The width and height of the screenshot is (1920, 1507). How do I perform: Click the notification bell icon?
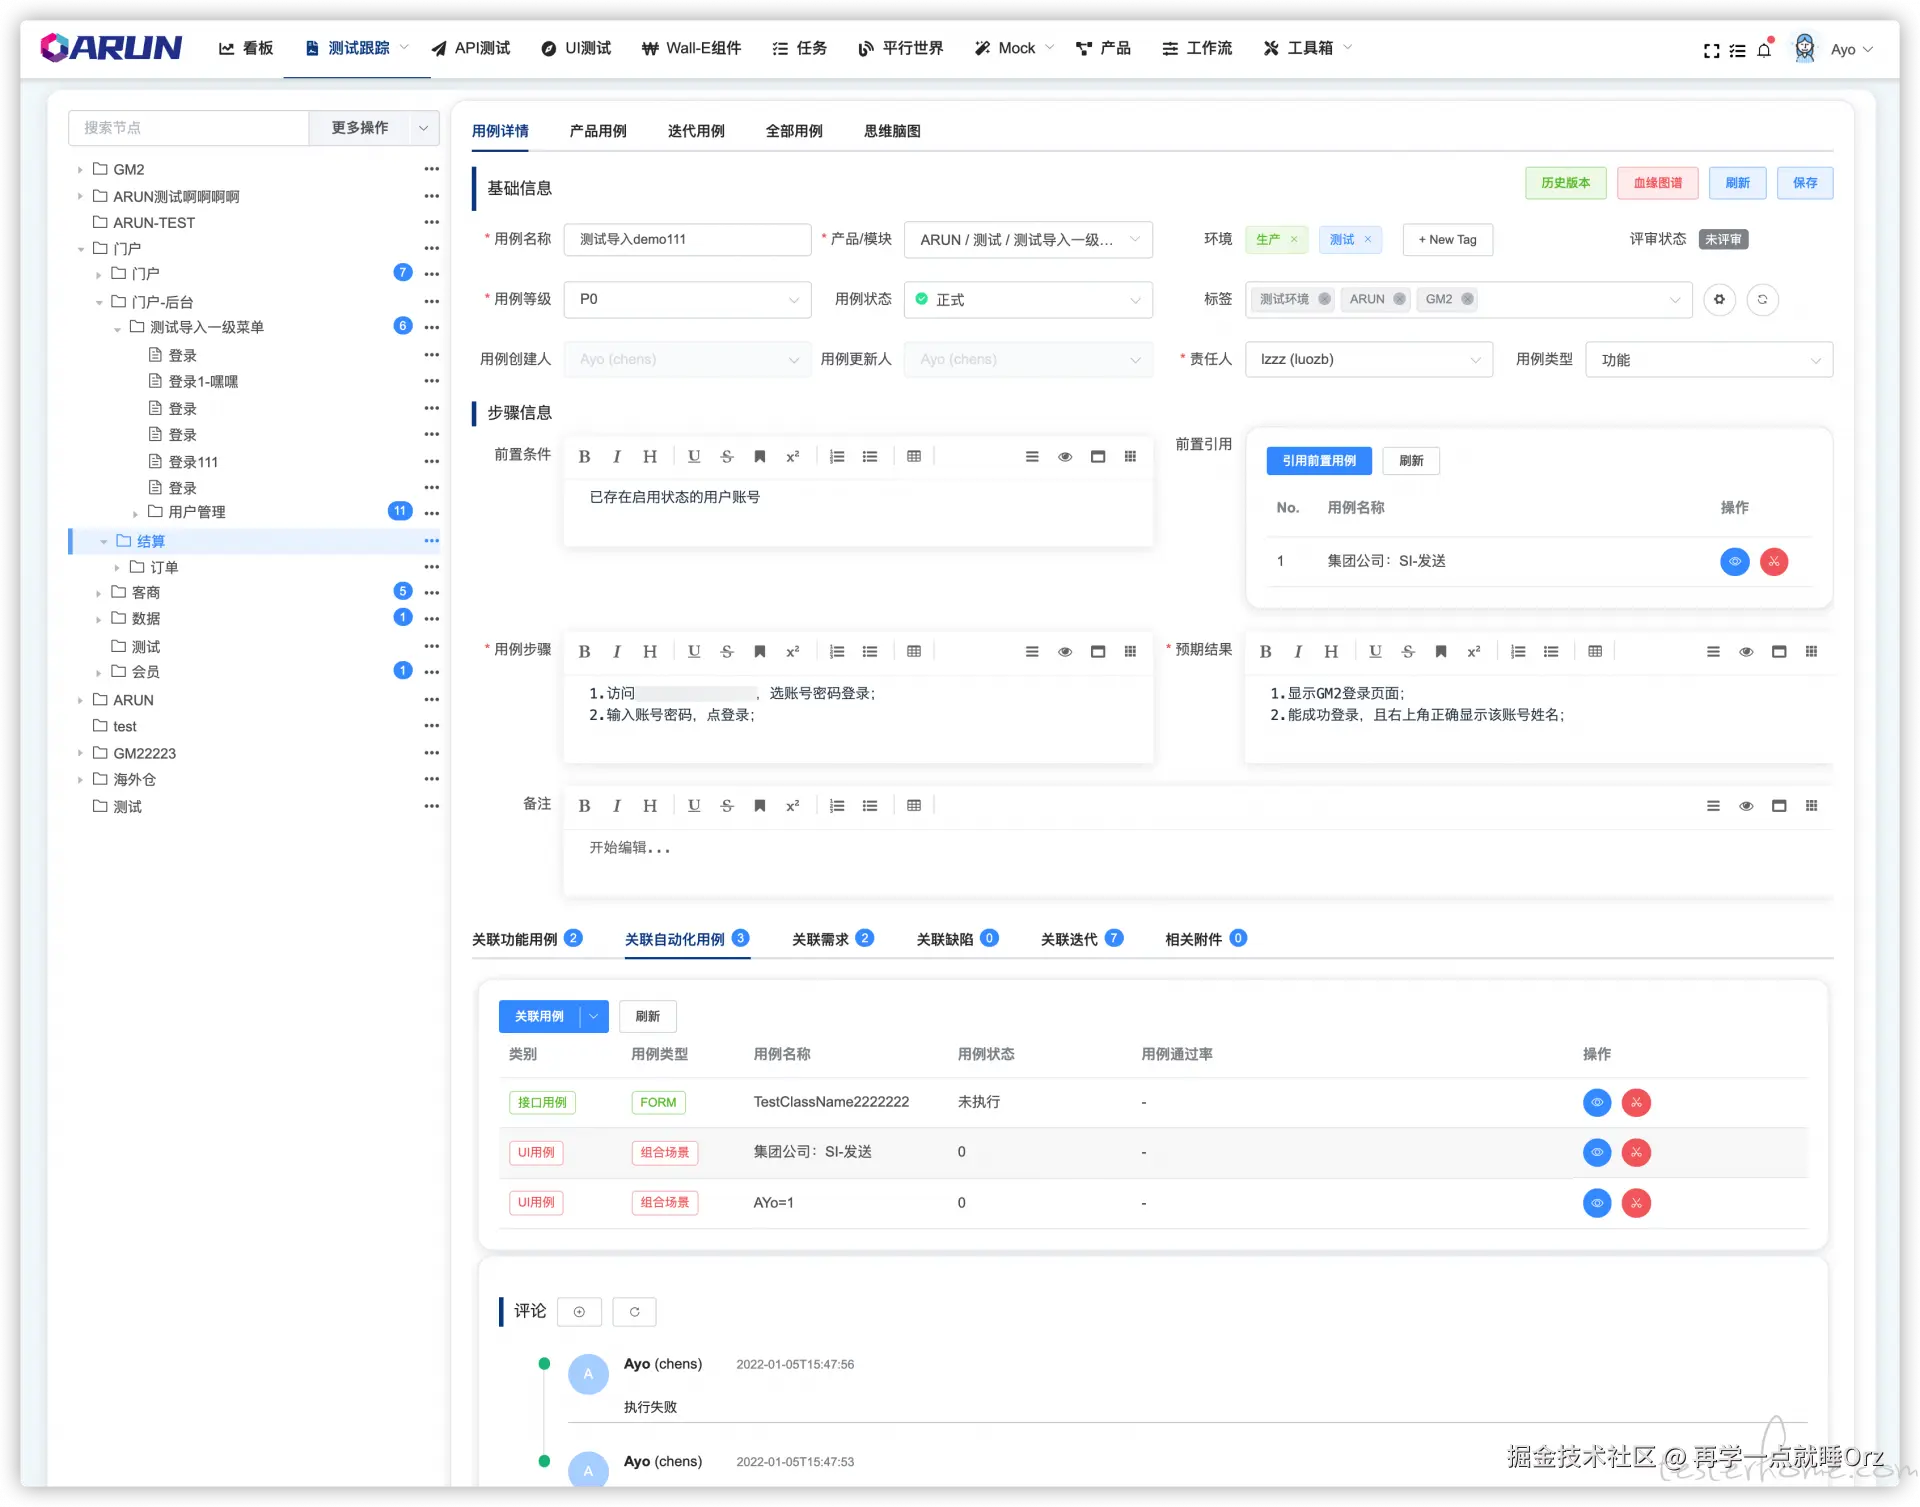coord(1764,50)
